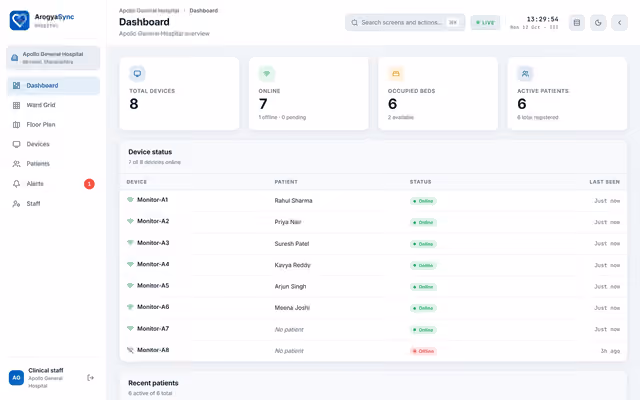Select Monitor-A7 device name

(x=153, y=329)
